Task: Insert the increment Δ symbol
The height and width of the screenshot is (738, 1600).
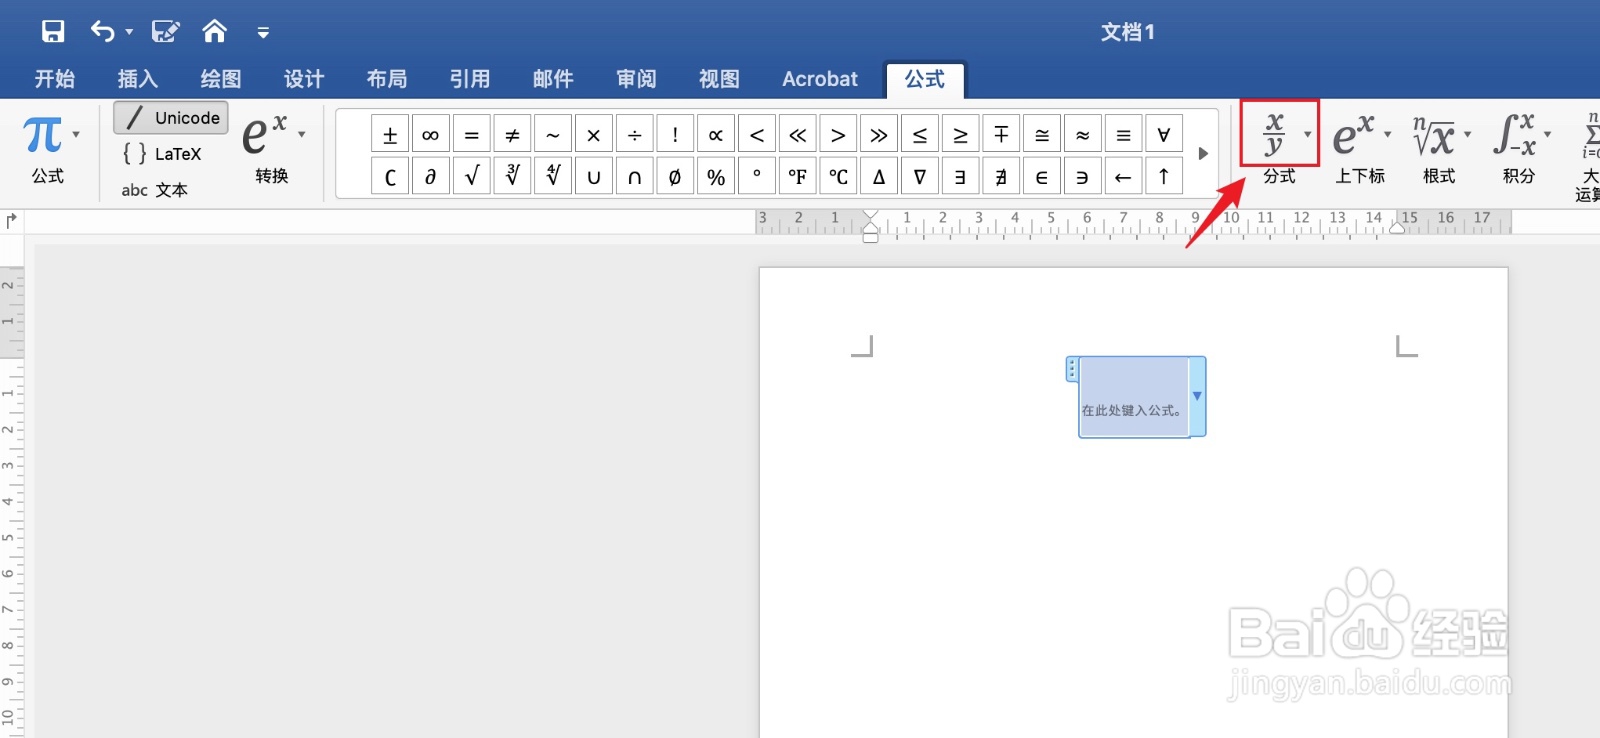Action: coord(879,176)
